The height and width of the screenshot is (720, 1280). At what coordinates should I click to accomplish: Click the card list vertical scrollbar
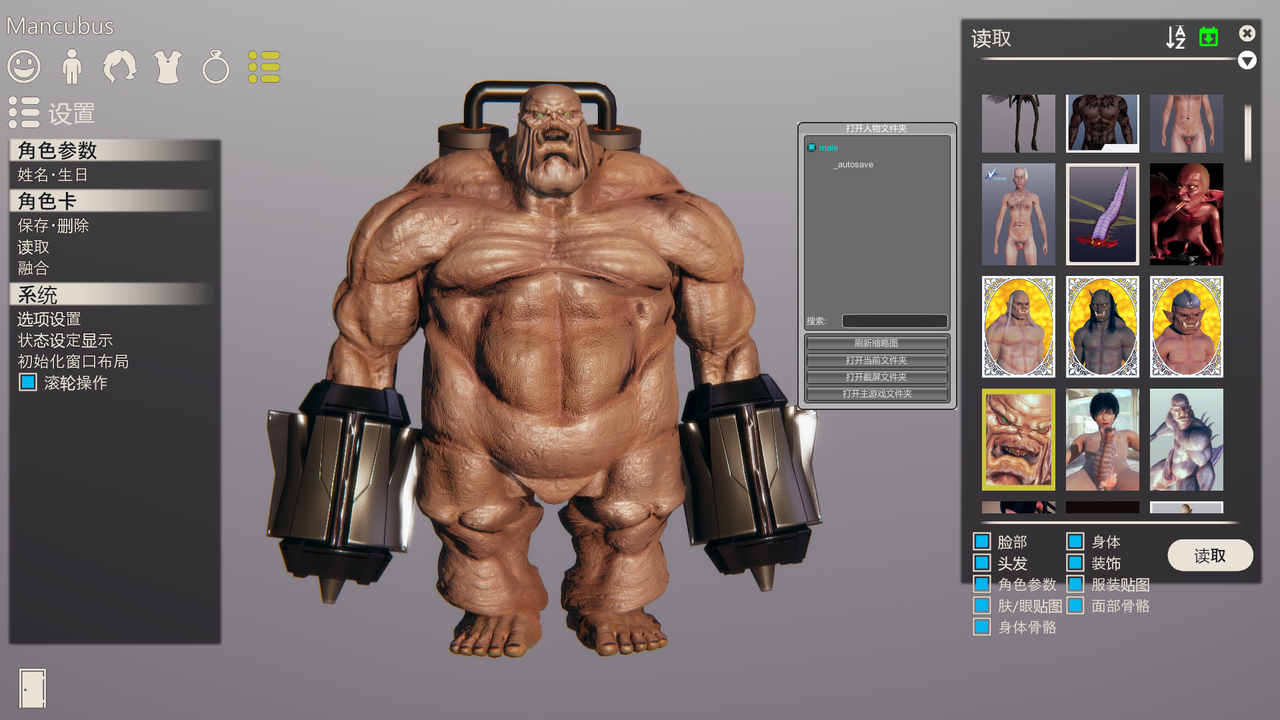click(1248, 132)
